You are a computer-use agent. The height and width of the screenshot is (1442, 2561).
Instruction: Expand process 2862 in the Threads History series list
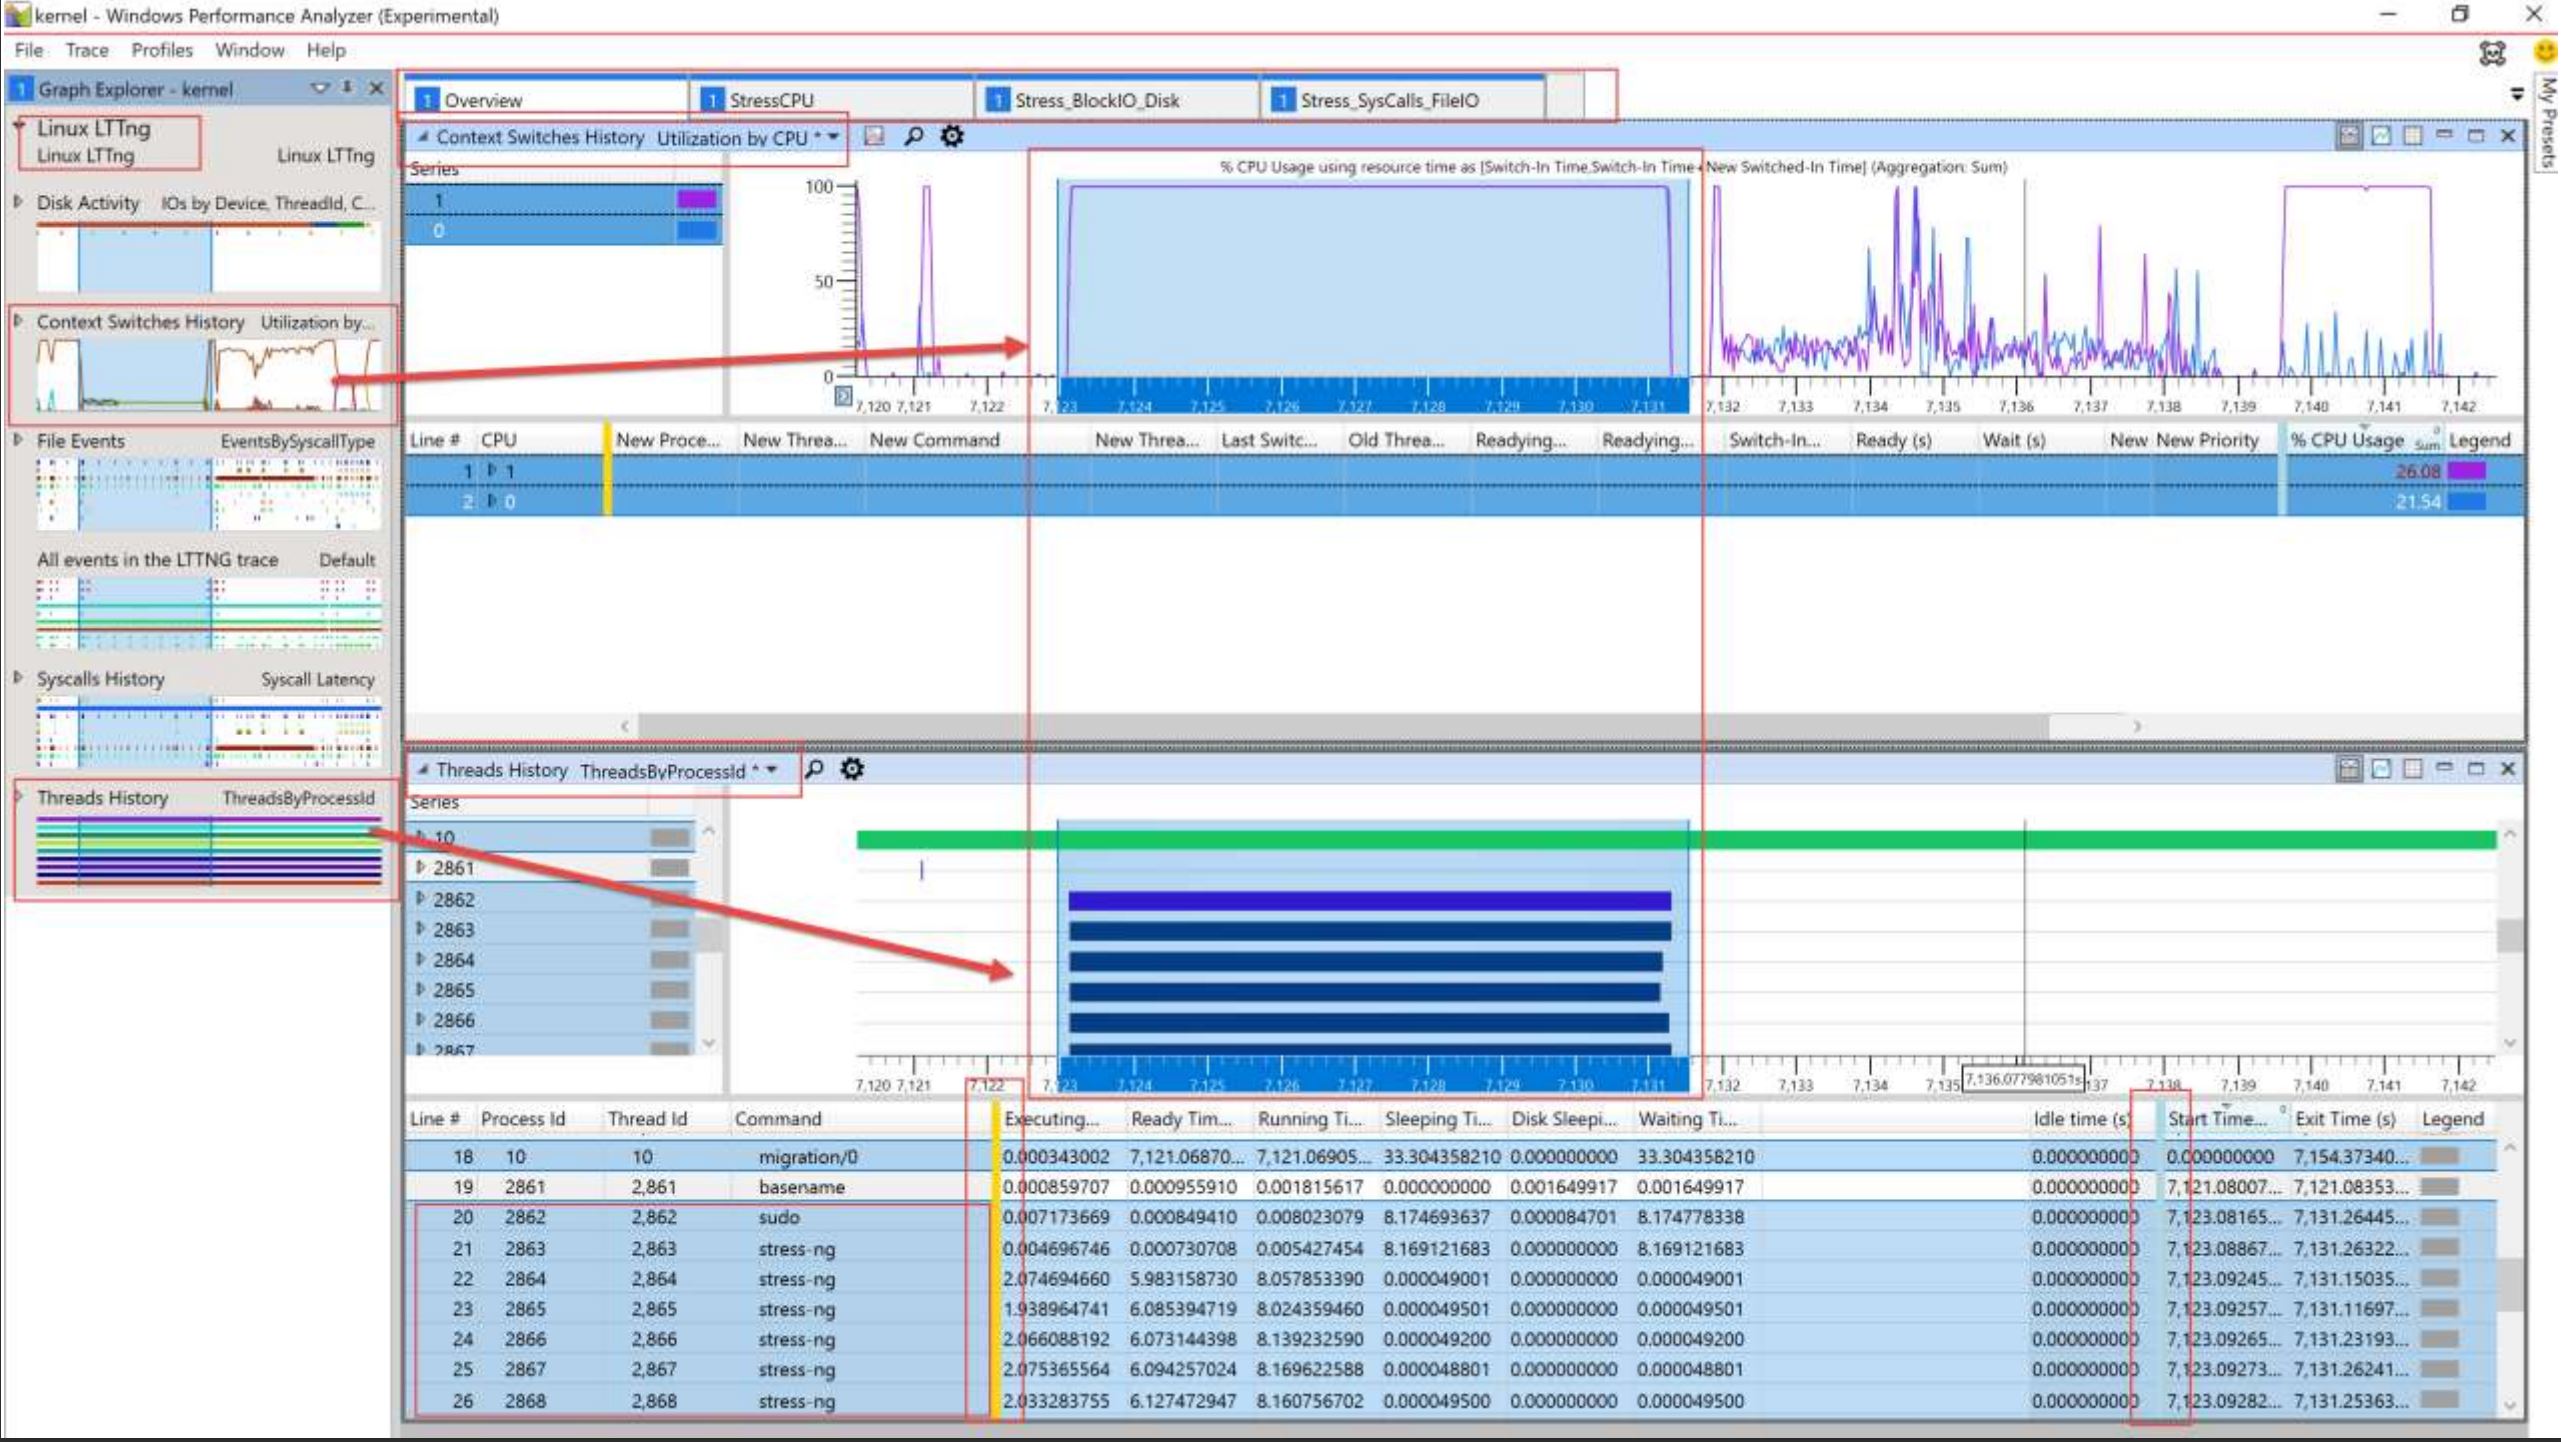point(421,899)
